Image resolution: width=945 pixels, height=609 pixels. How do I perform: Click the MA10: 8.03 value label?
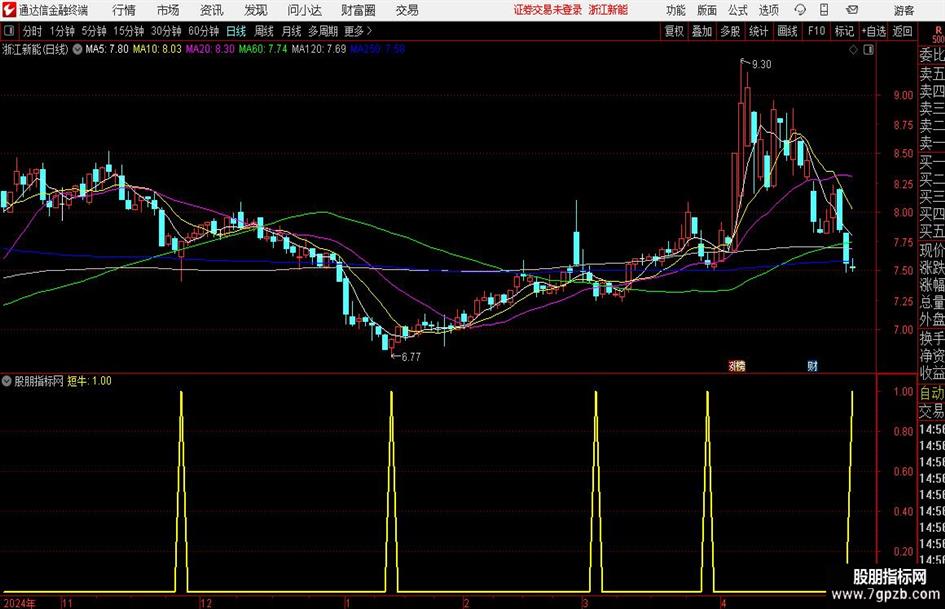(157, 49)
